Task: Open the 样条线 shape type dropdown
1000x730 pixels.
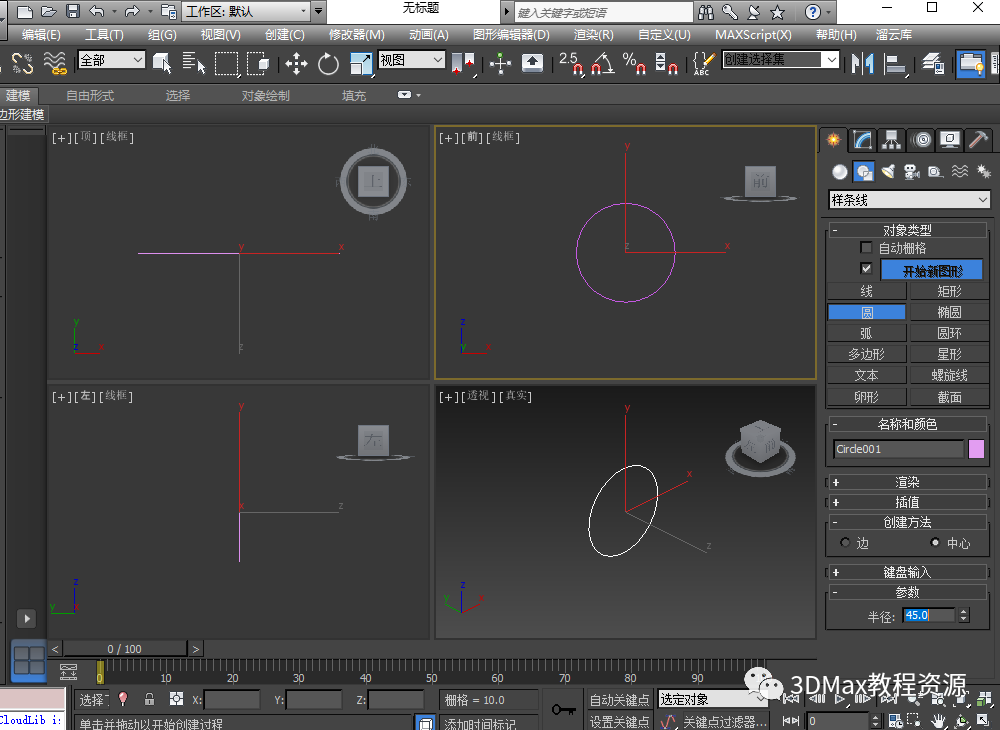Action: pyautogui.click(x=909, y=200)
